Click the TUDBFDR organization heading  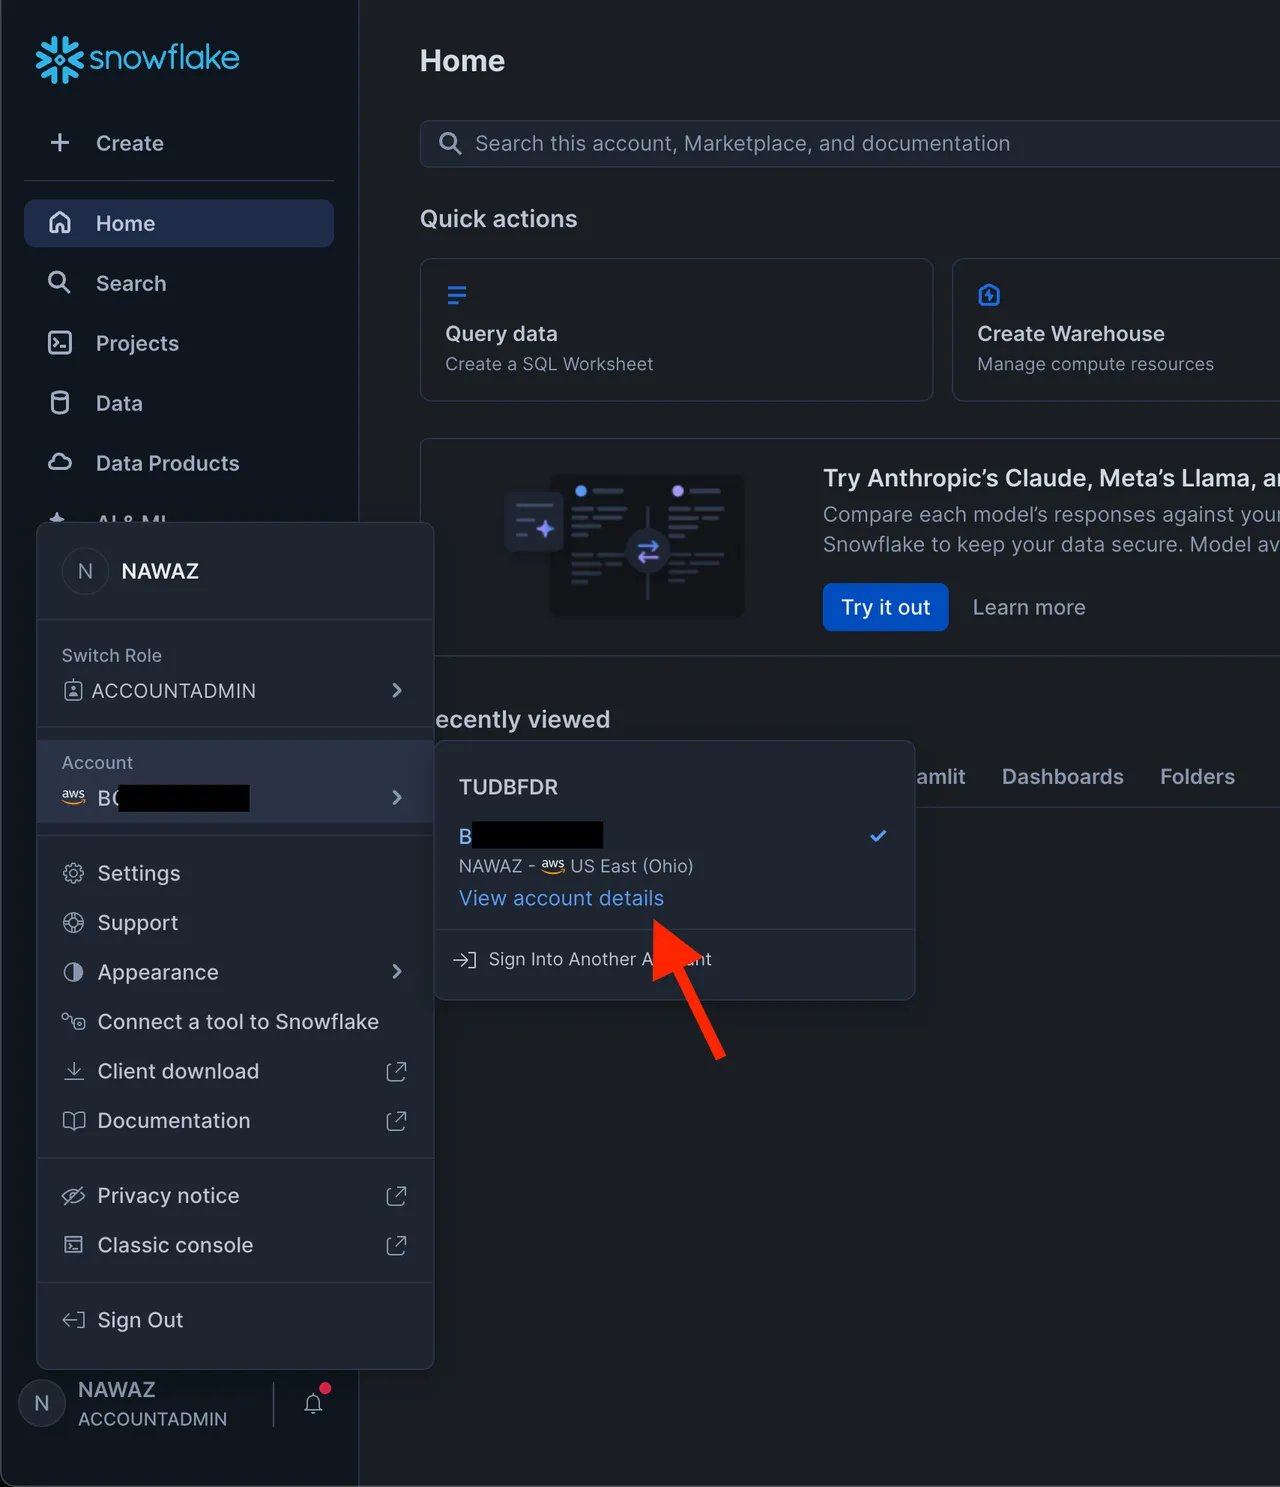(508, 787)
